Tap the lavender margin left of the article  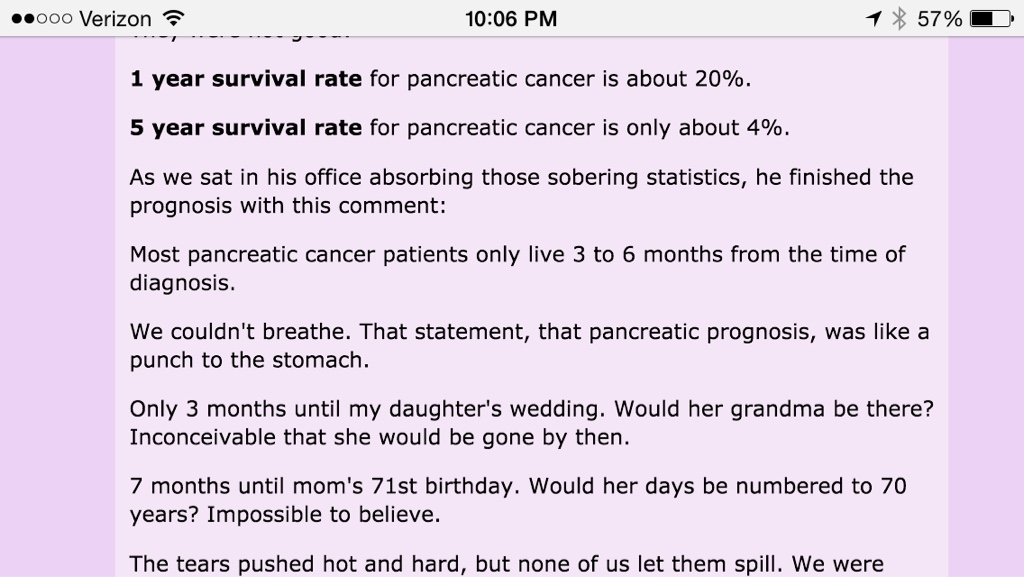[x=57, y=307]
